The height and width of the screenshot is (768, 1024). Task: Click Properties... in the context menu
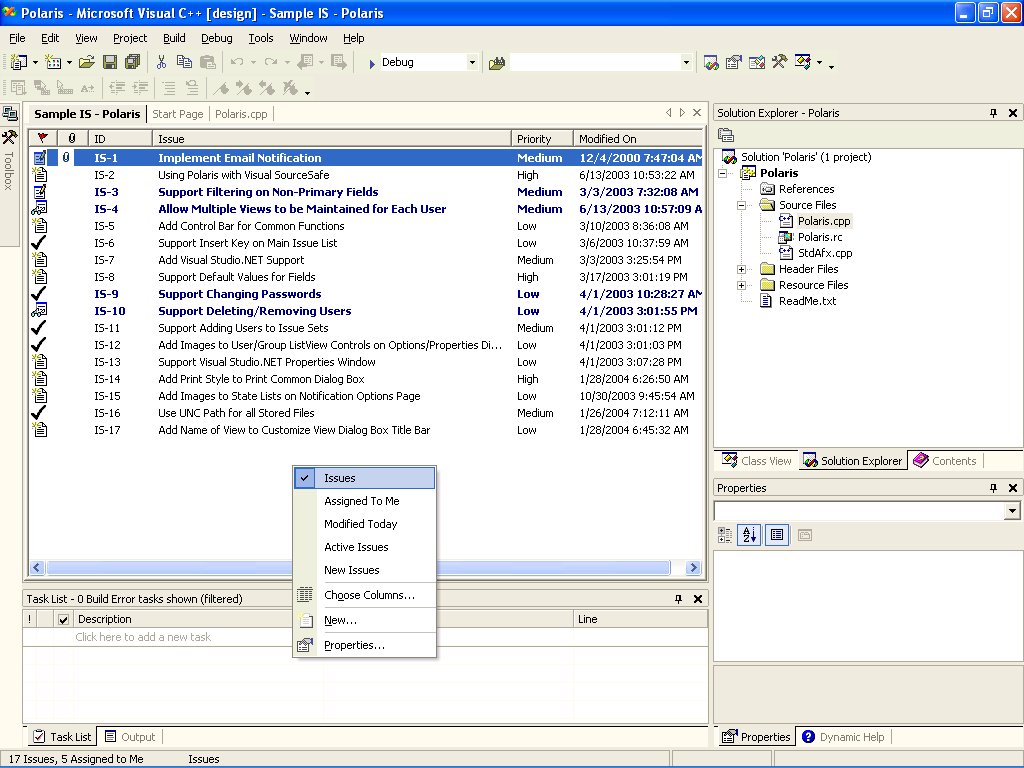click(364, 645)
